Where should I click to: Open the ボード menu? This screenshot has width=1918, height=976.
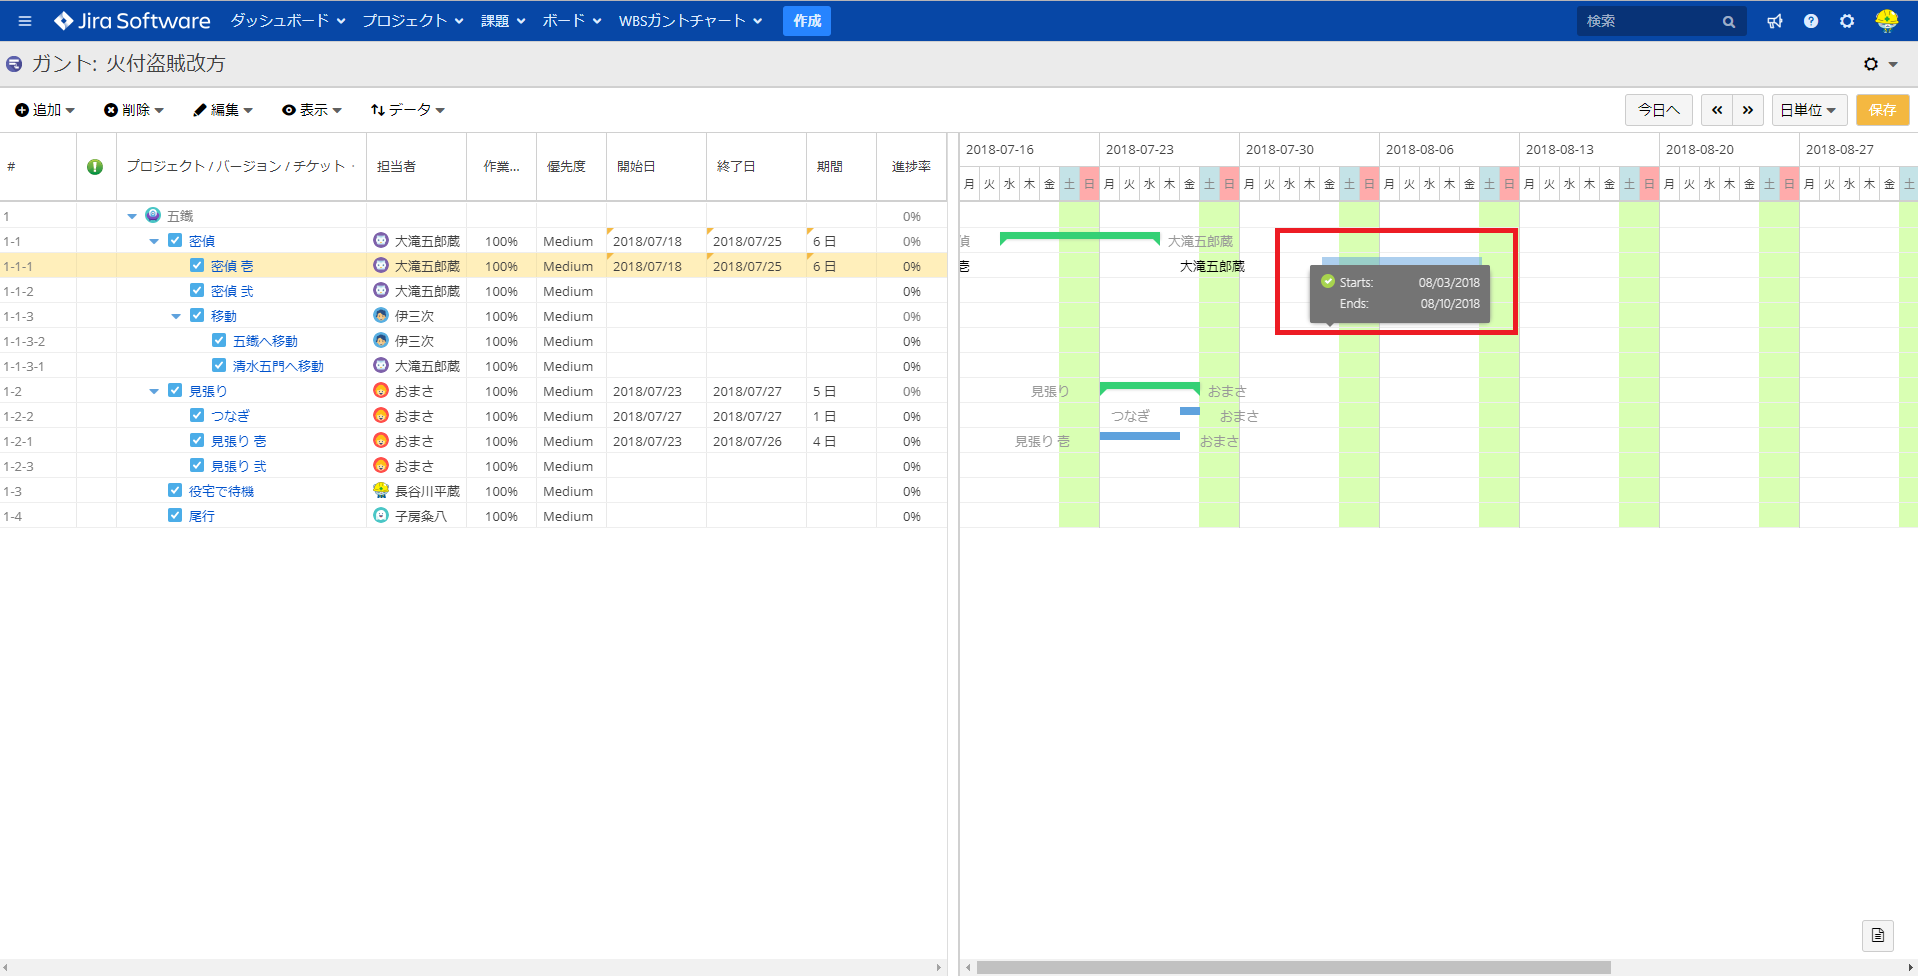click(x=572, y=21)
